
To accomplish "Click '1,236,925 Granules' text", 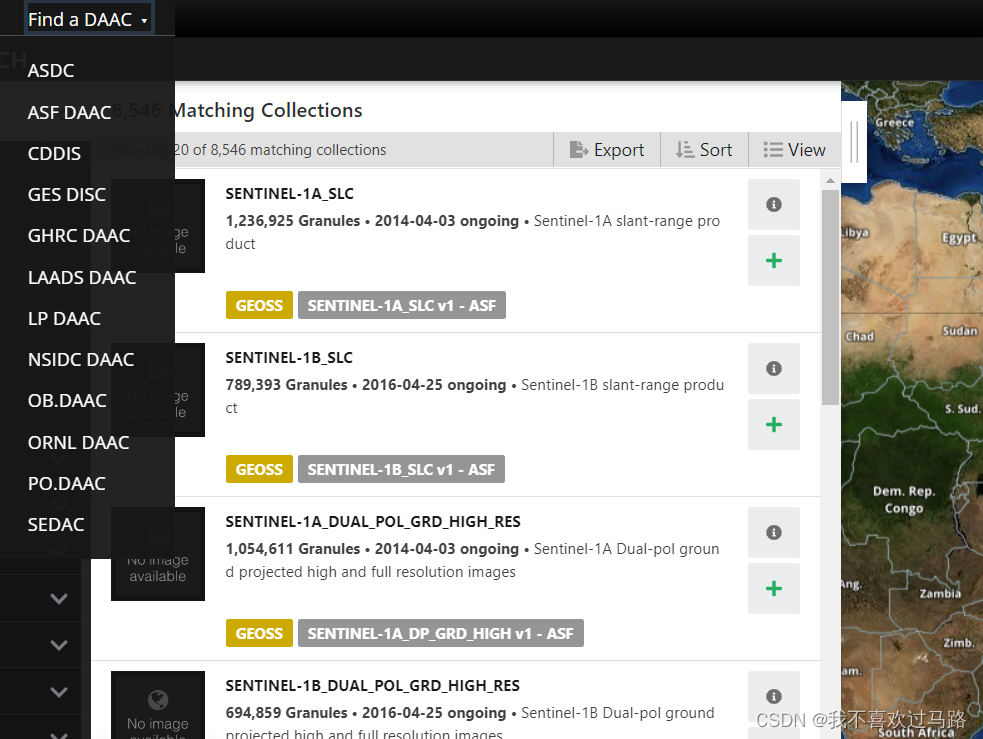I will point(293,221).
